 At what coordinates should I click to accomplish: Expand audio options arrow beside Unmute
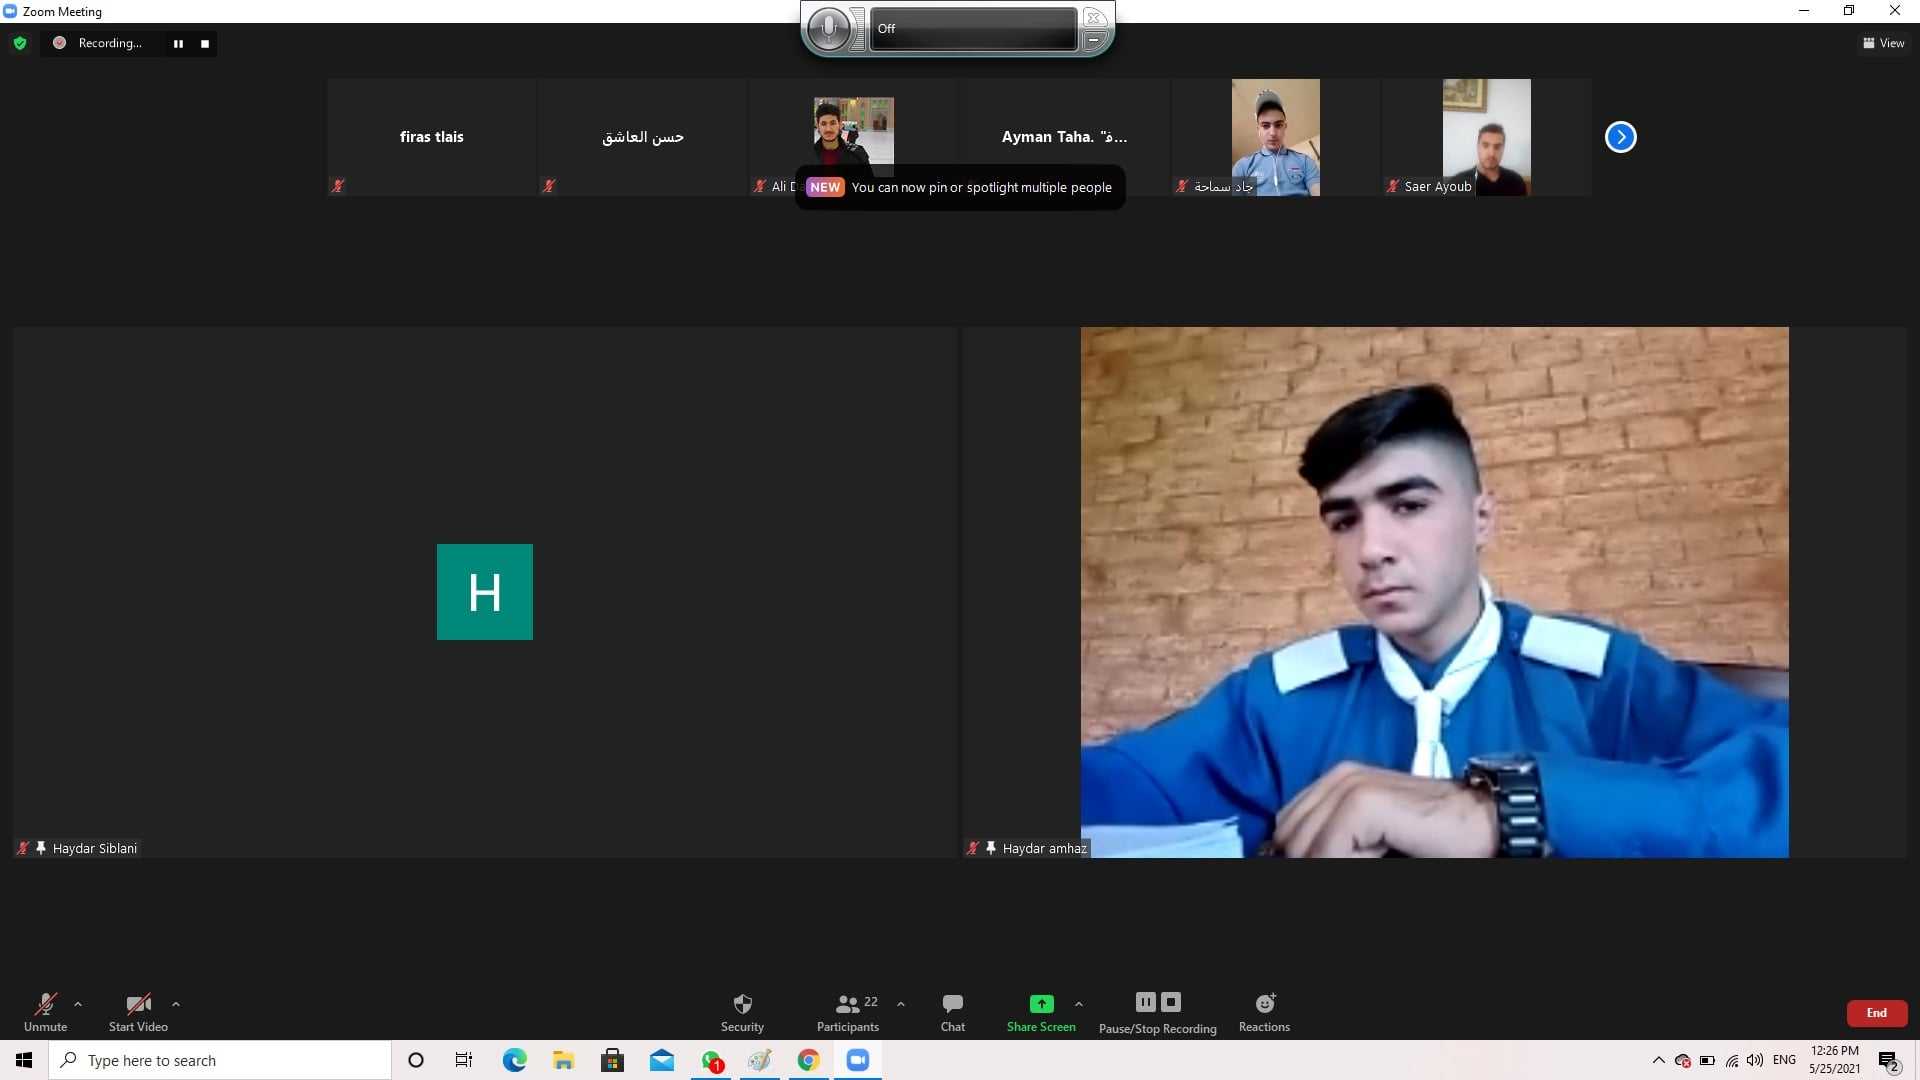78,1004
